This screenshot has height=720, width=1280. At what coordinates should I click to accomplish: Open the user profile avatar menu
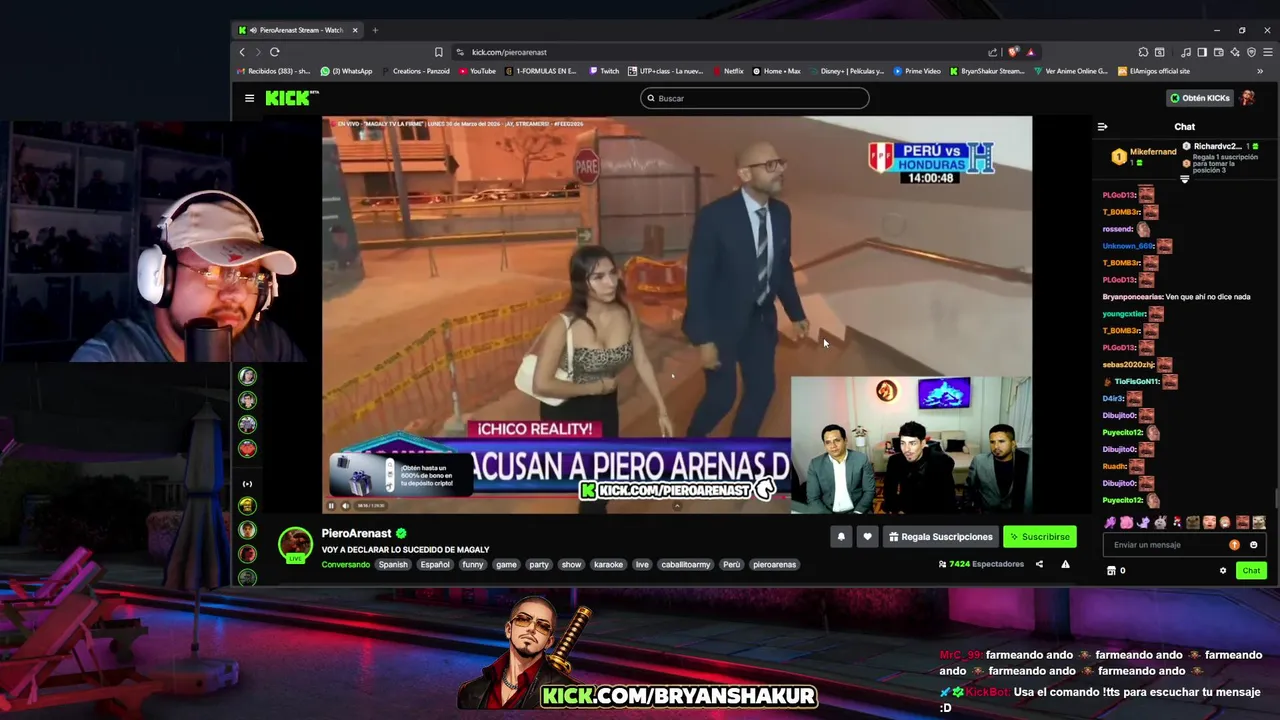(x=1247, y=98)
